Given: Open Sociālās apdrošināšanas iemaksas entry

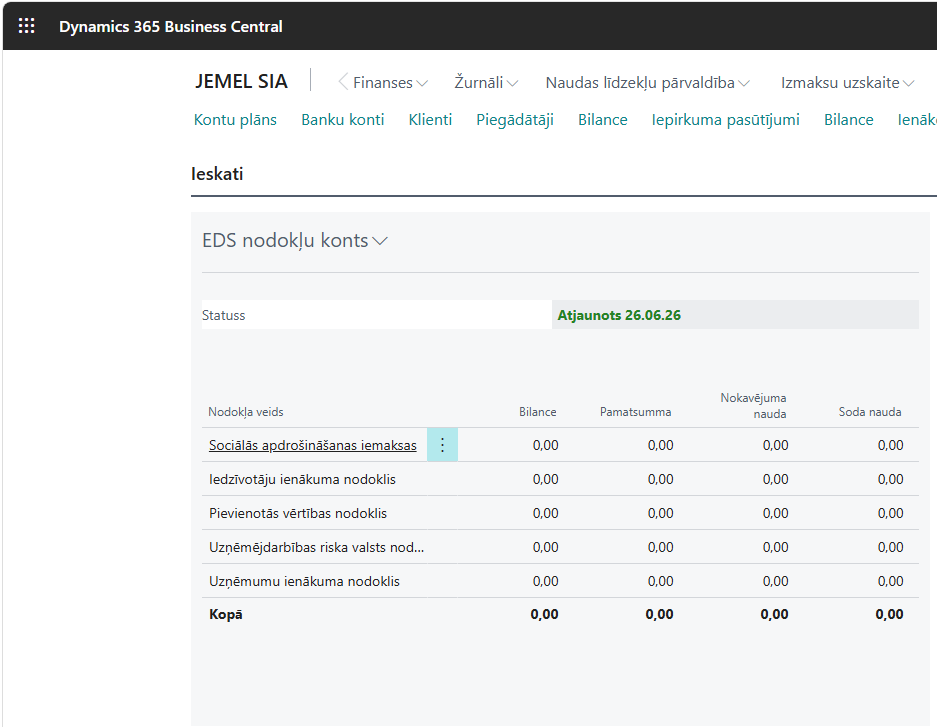Looking at the screenshot, I should (313, 445).
